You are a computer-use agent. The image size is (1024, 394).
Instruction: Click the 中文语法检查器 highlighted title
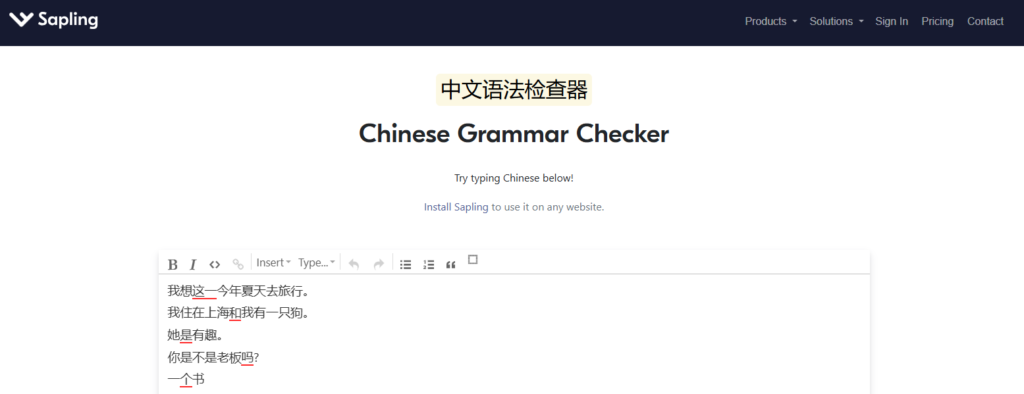click(x=514, y=90)
